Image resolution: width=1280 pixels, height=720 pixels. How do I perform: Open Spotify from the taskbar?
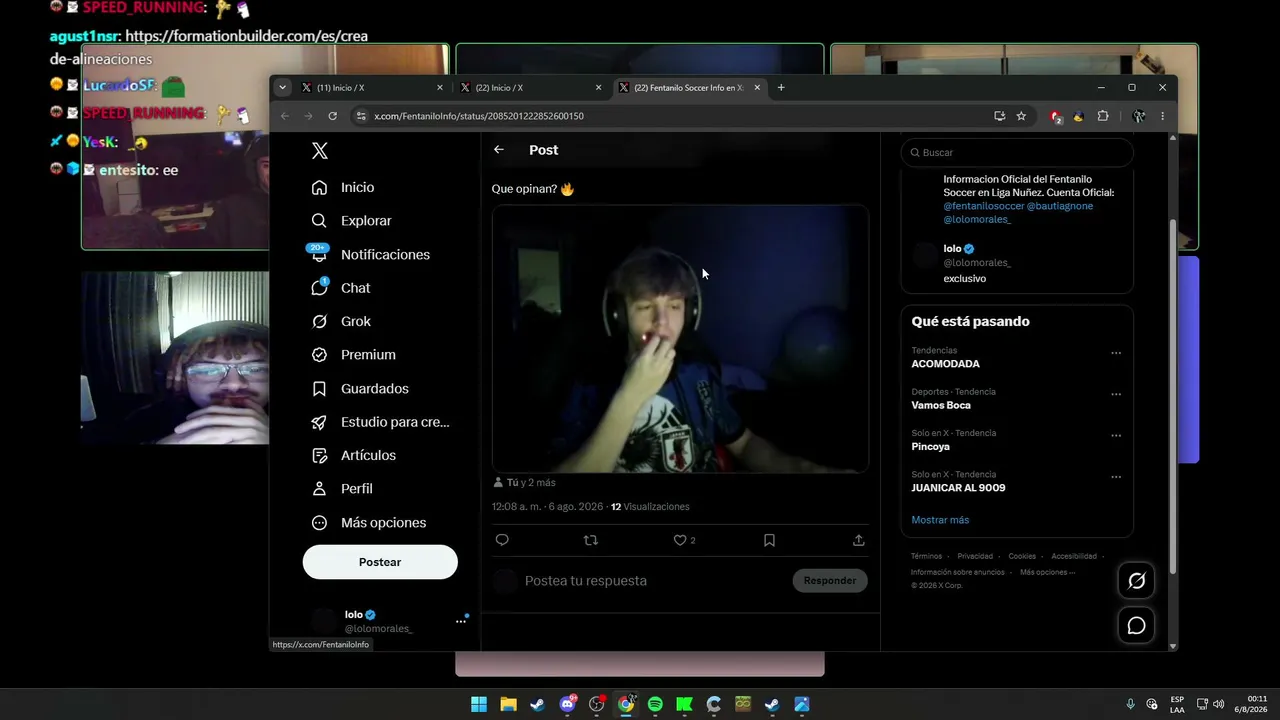point(655,704)
